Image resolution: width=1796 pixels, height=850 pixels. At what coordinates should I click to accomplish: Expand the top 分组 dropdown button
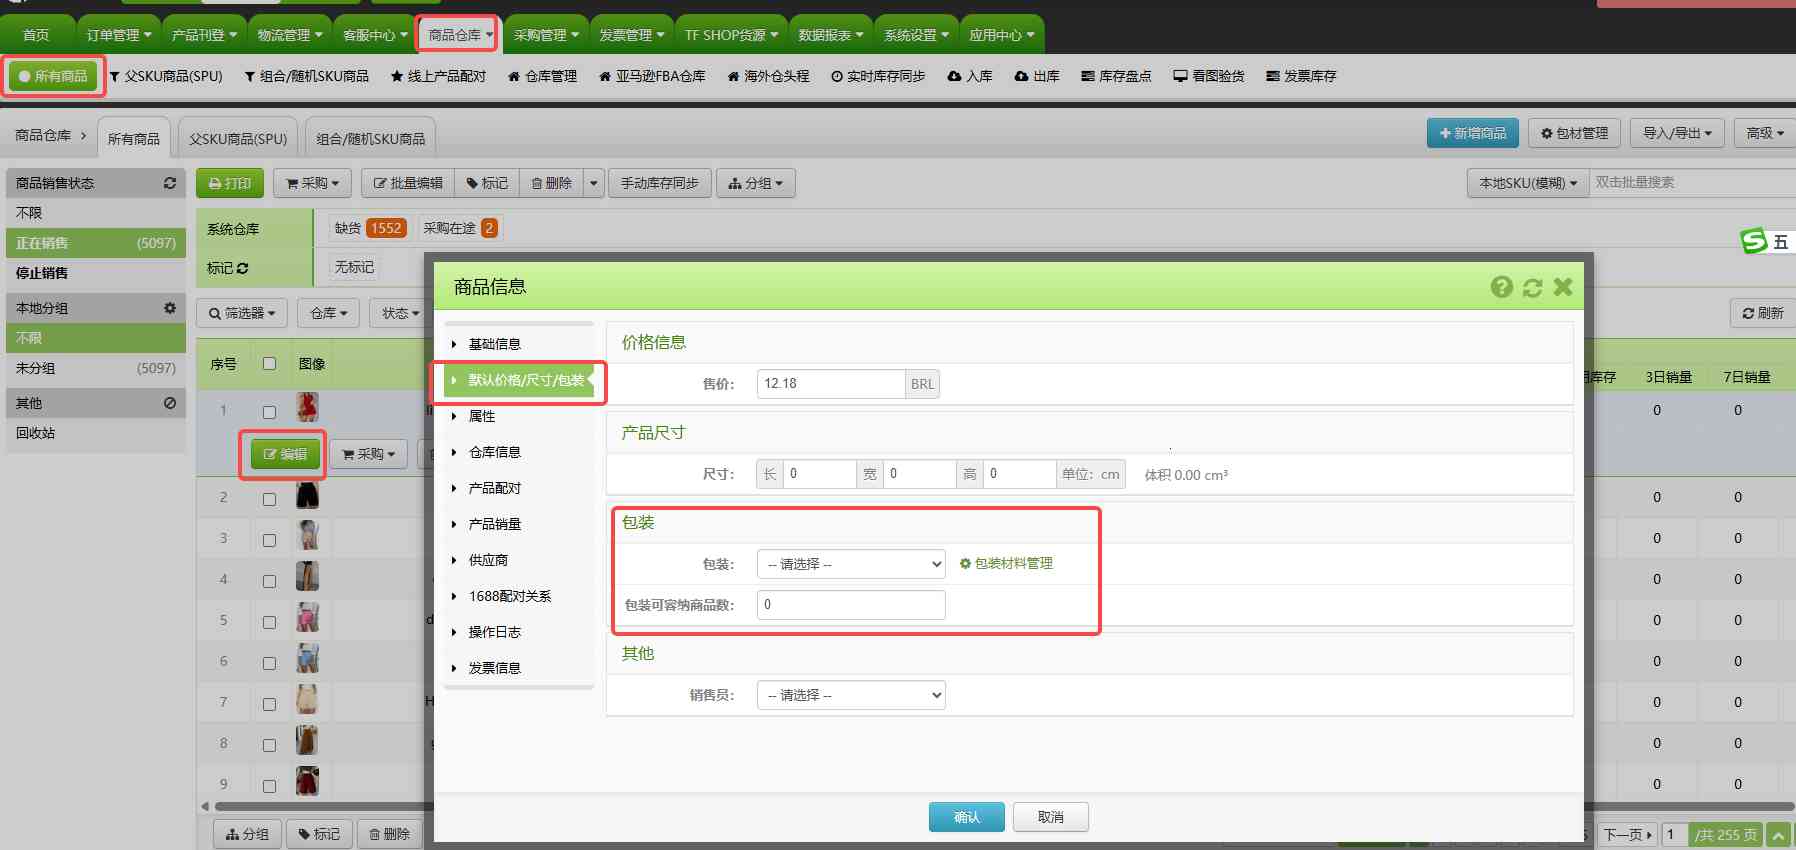coord(756,183)
